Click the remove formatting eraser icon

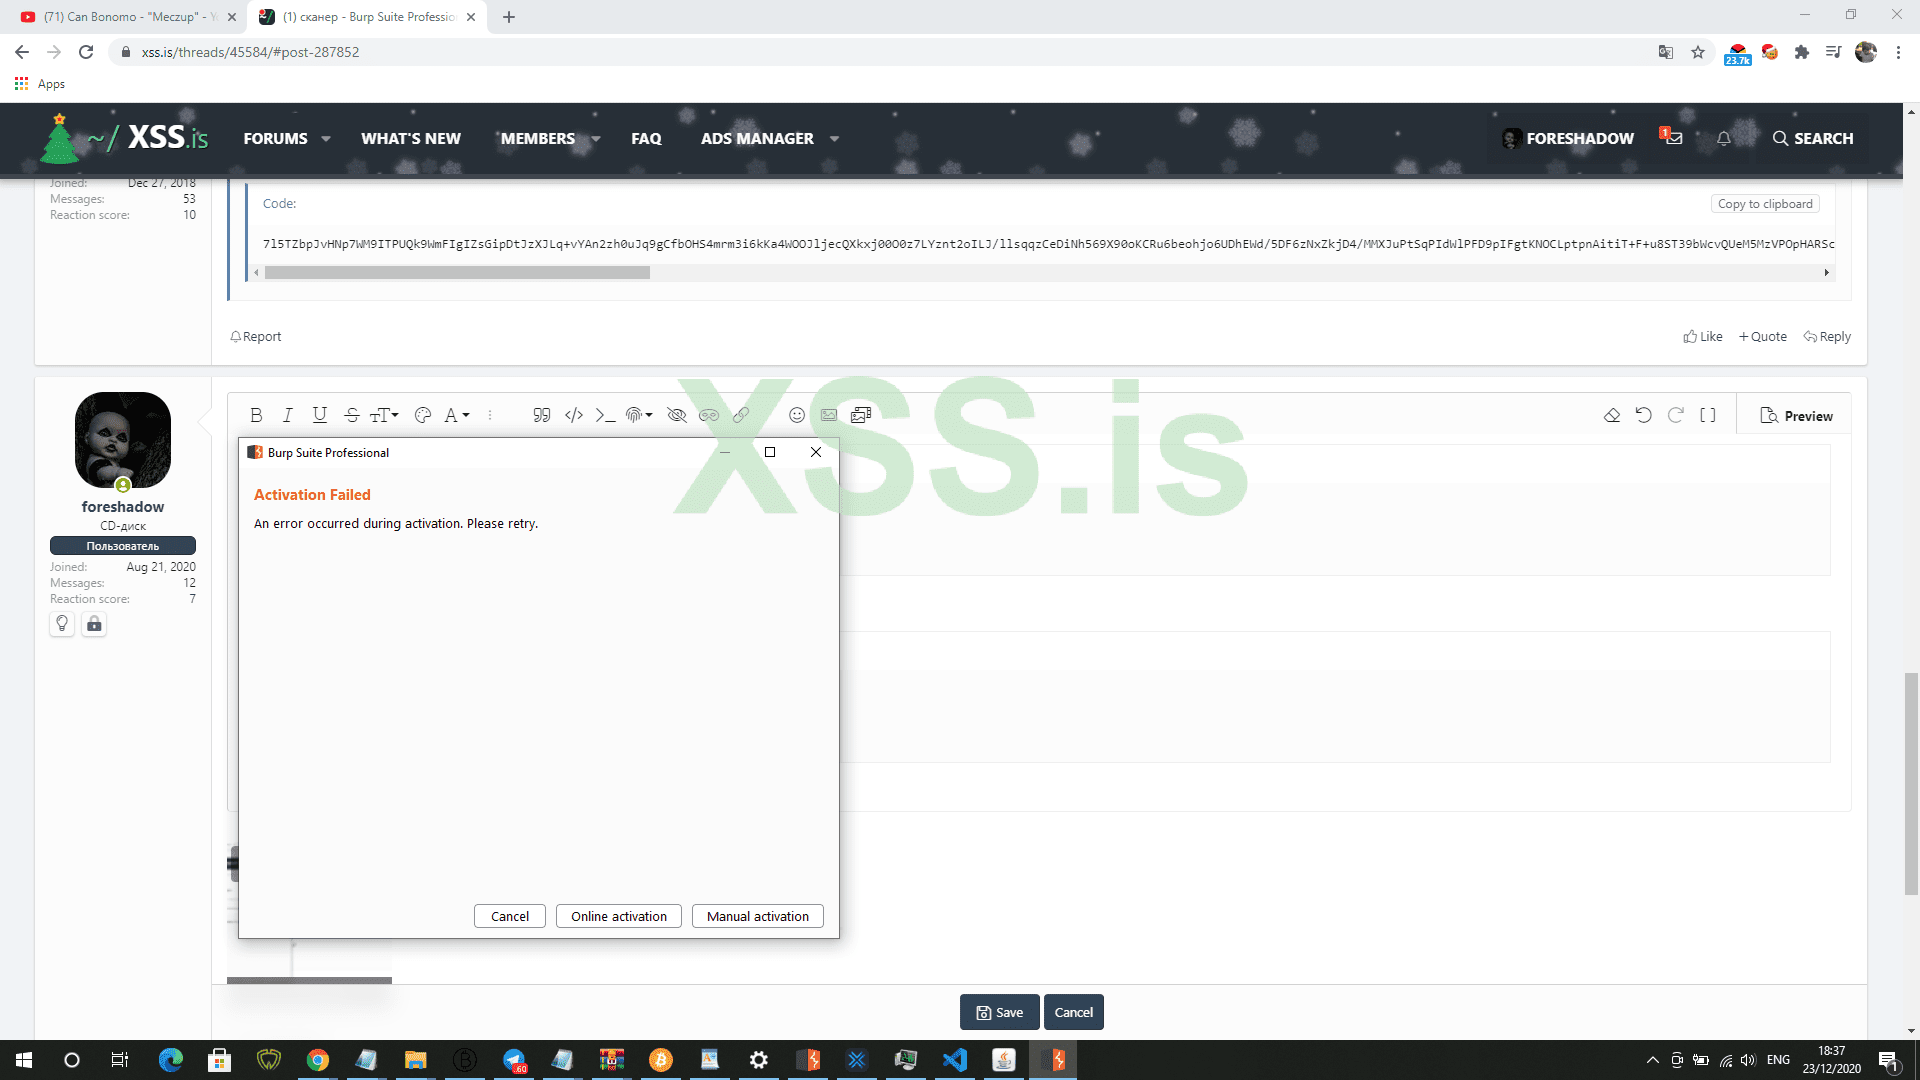coord(1612,415)
